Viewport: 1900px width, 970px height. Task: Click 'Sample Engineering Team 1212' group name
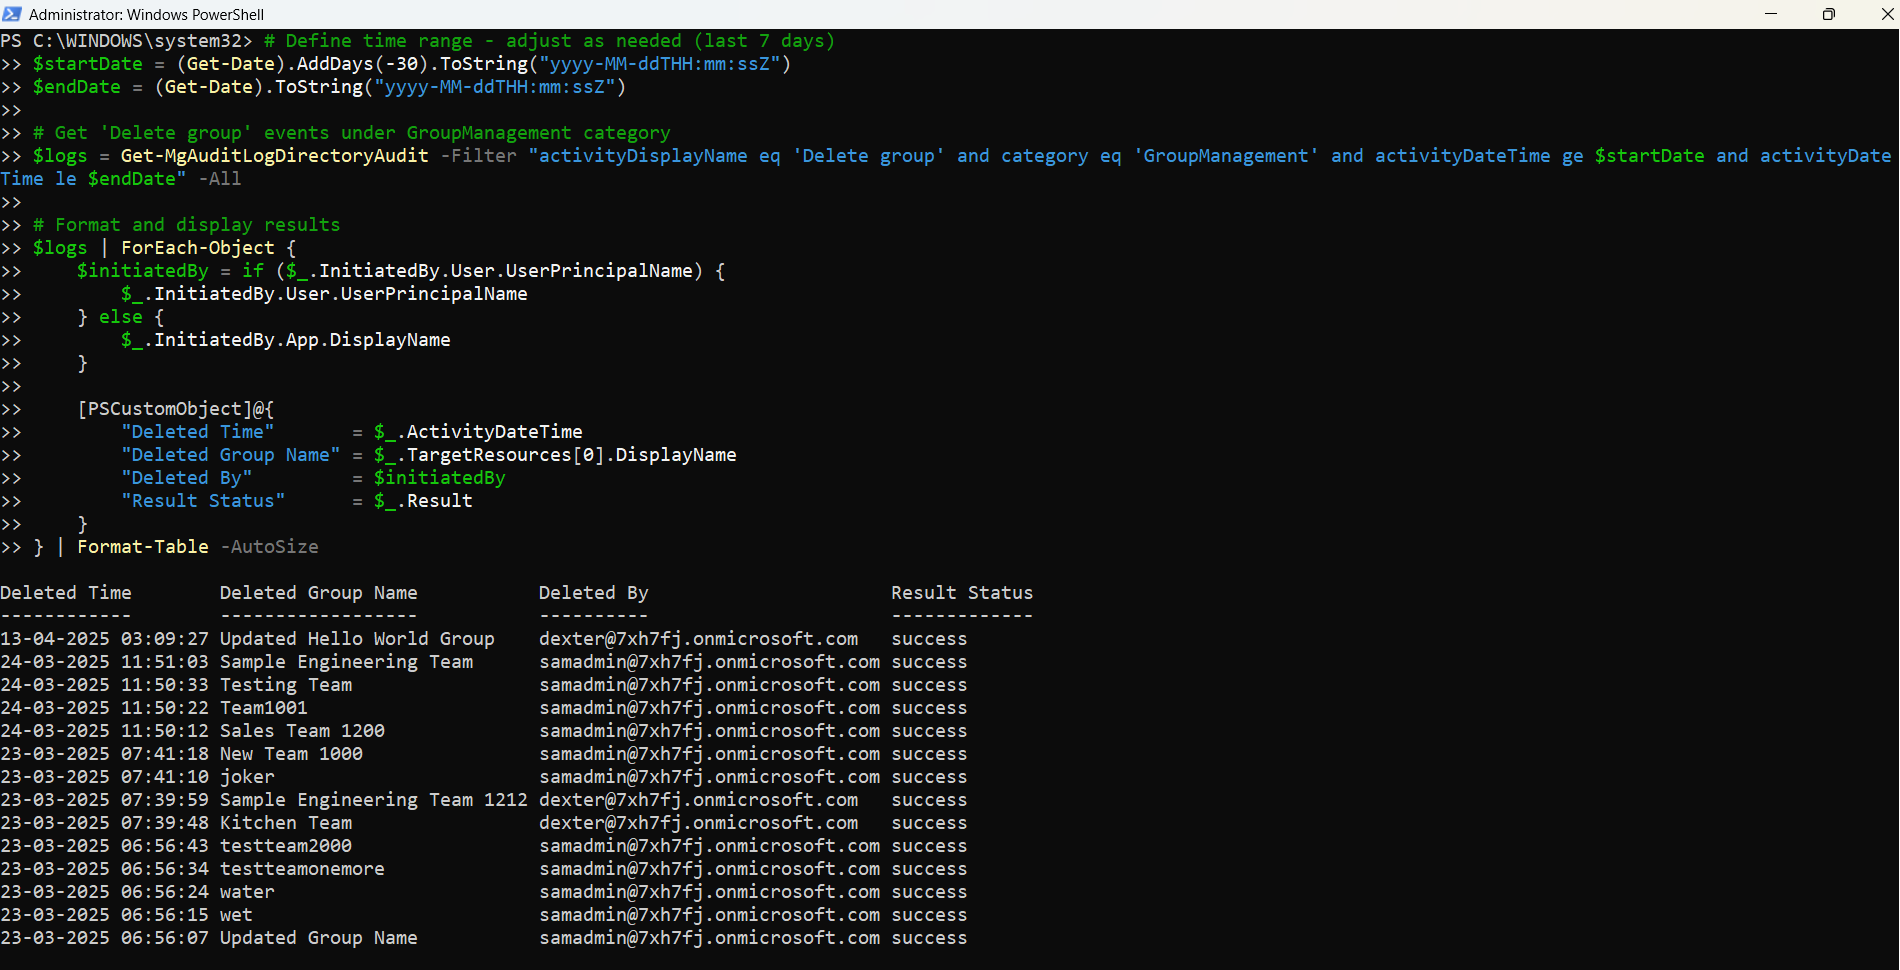373,800
